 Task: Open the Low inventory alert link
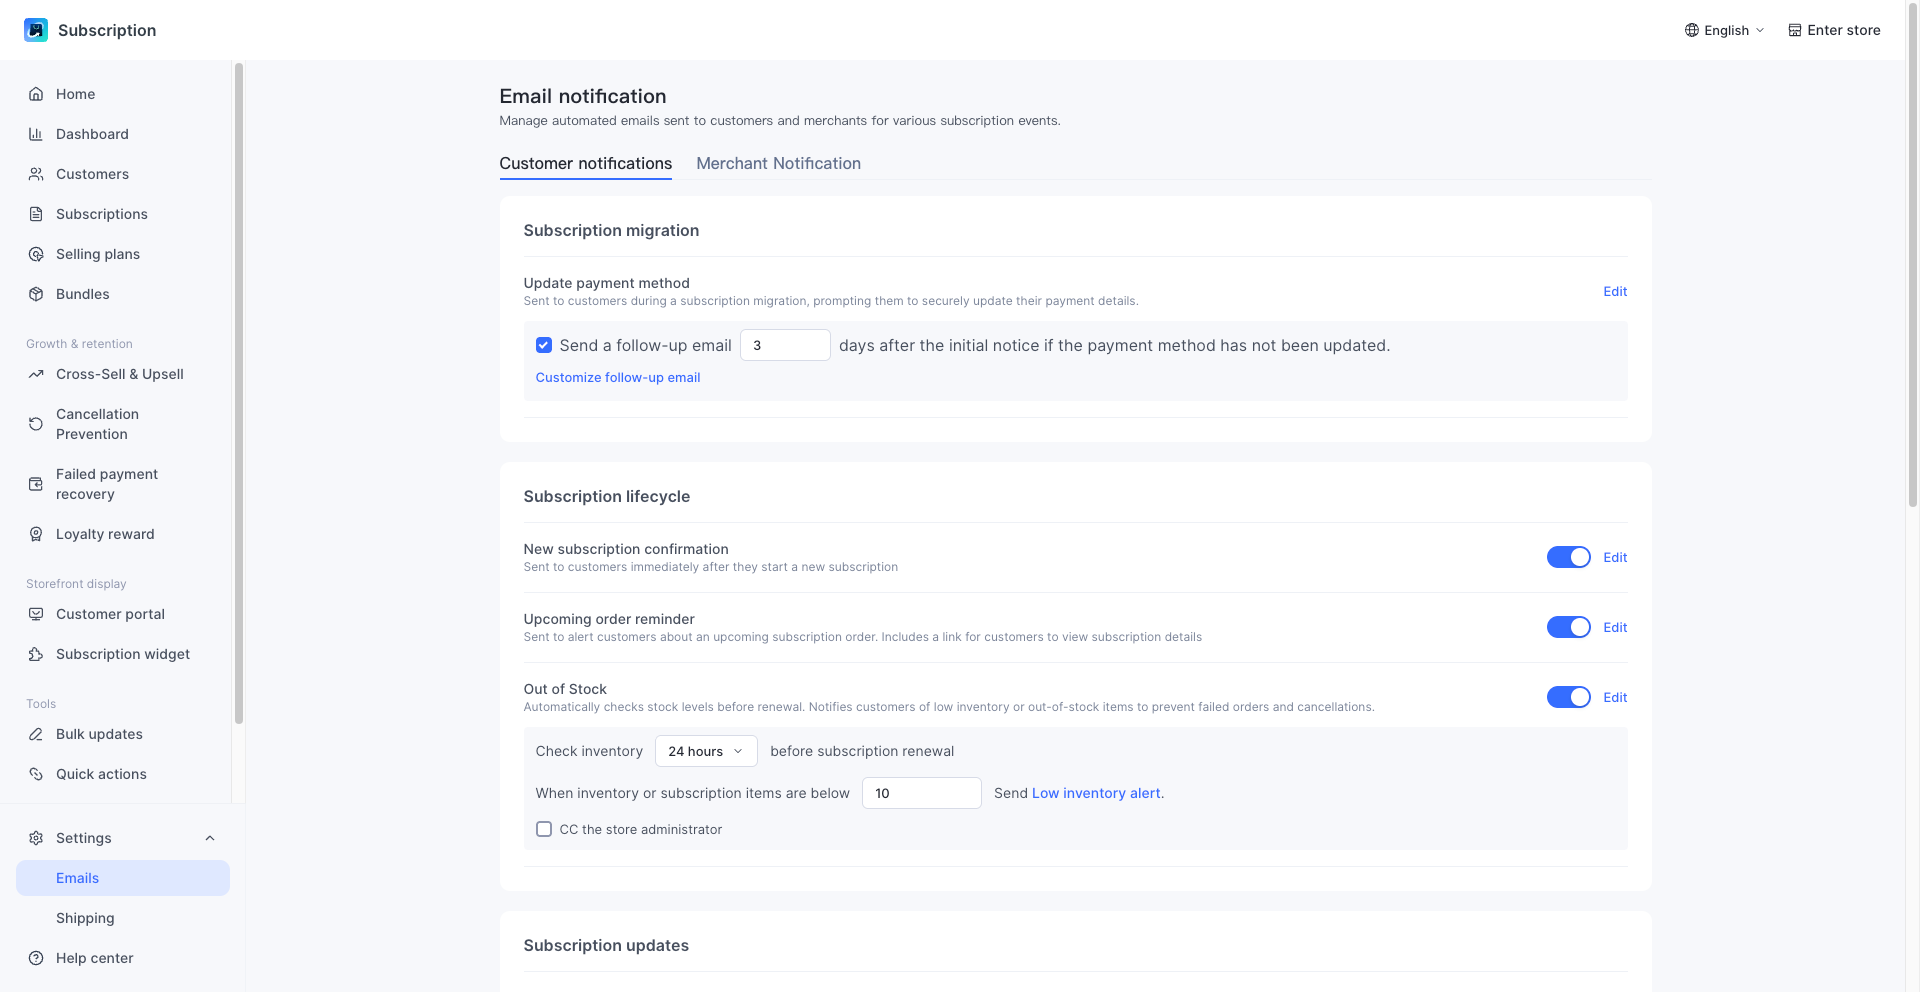1096,793
